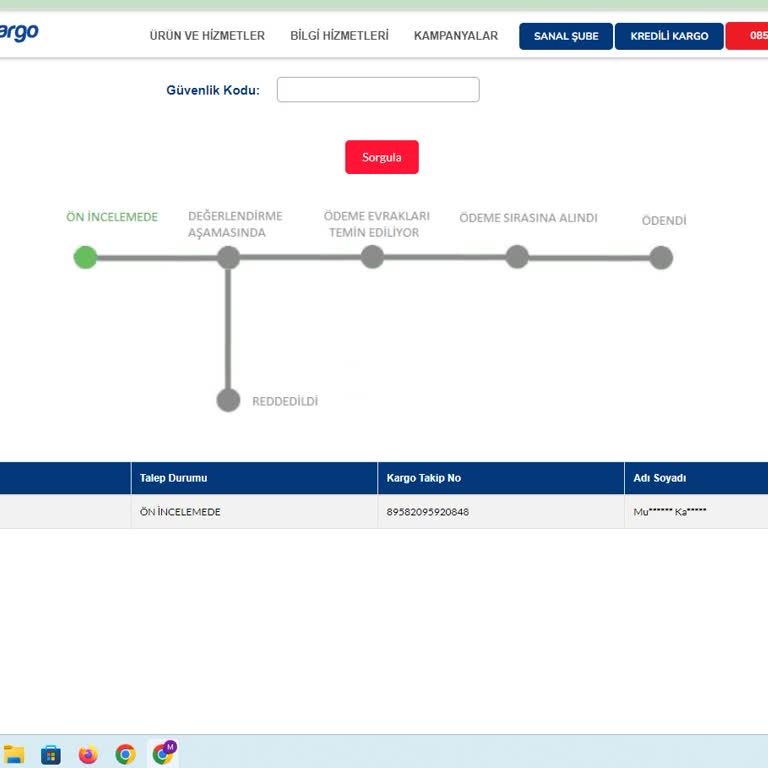Screen dimensions: 768x768
Task: Click the ÖDENDİ step circle
Action: 661,258
